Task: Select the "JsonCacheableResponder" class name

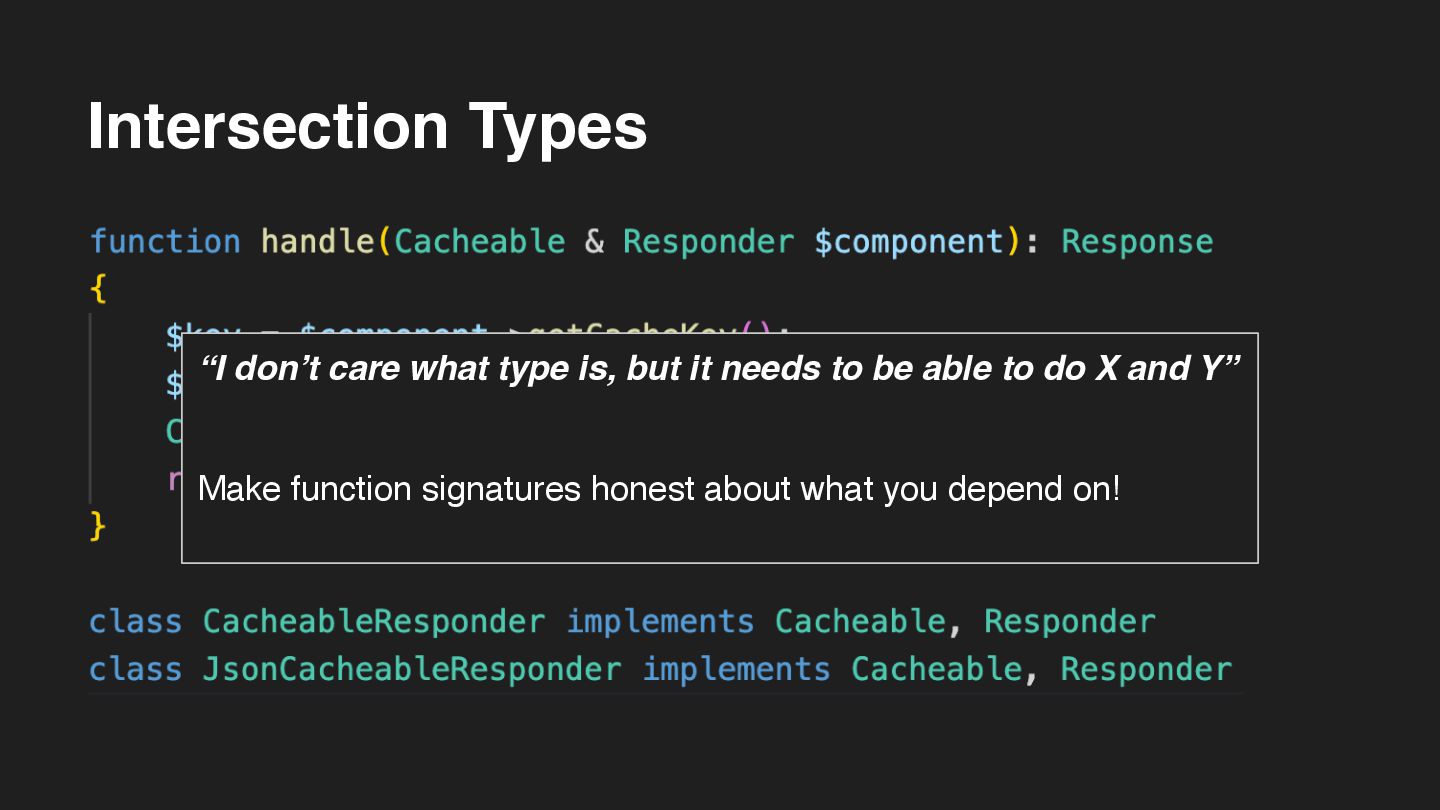Action: pyautogui.click(x=412, y=669)
